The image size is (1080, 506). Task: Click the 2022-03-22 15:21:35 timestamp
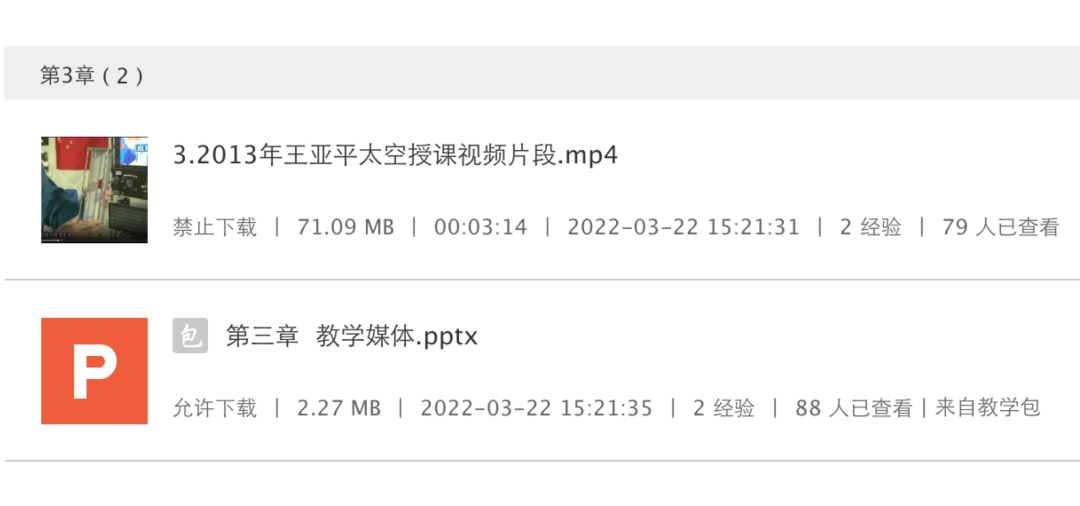tap(537, 408)
